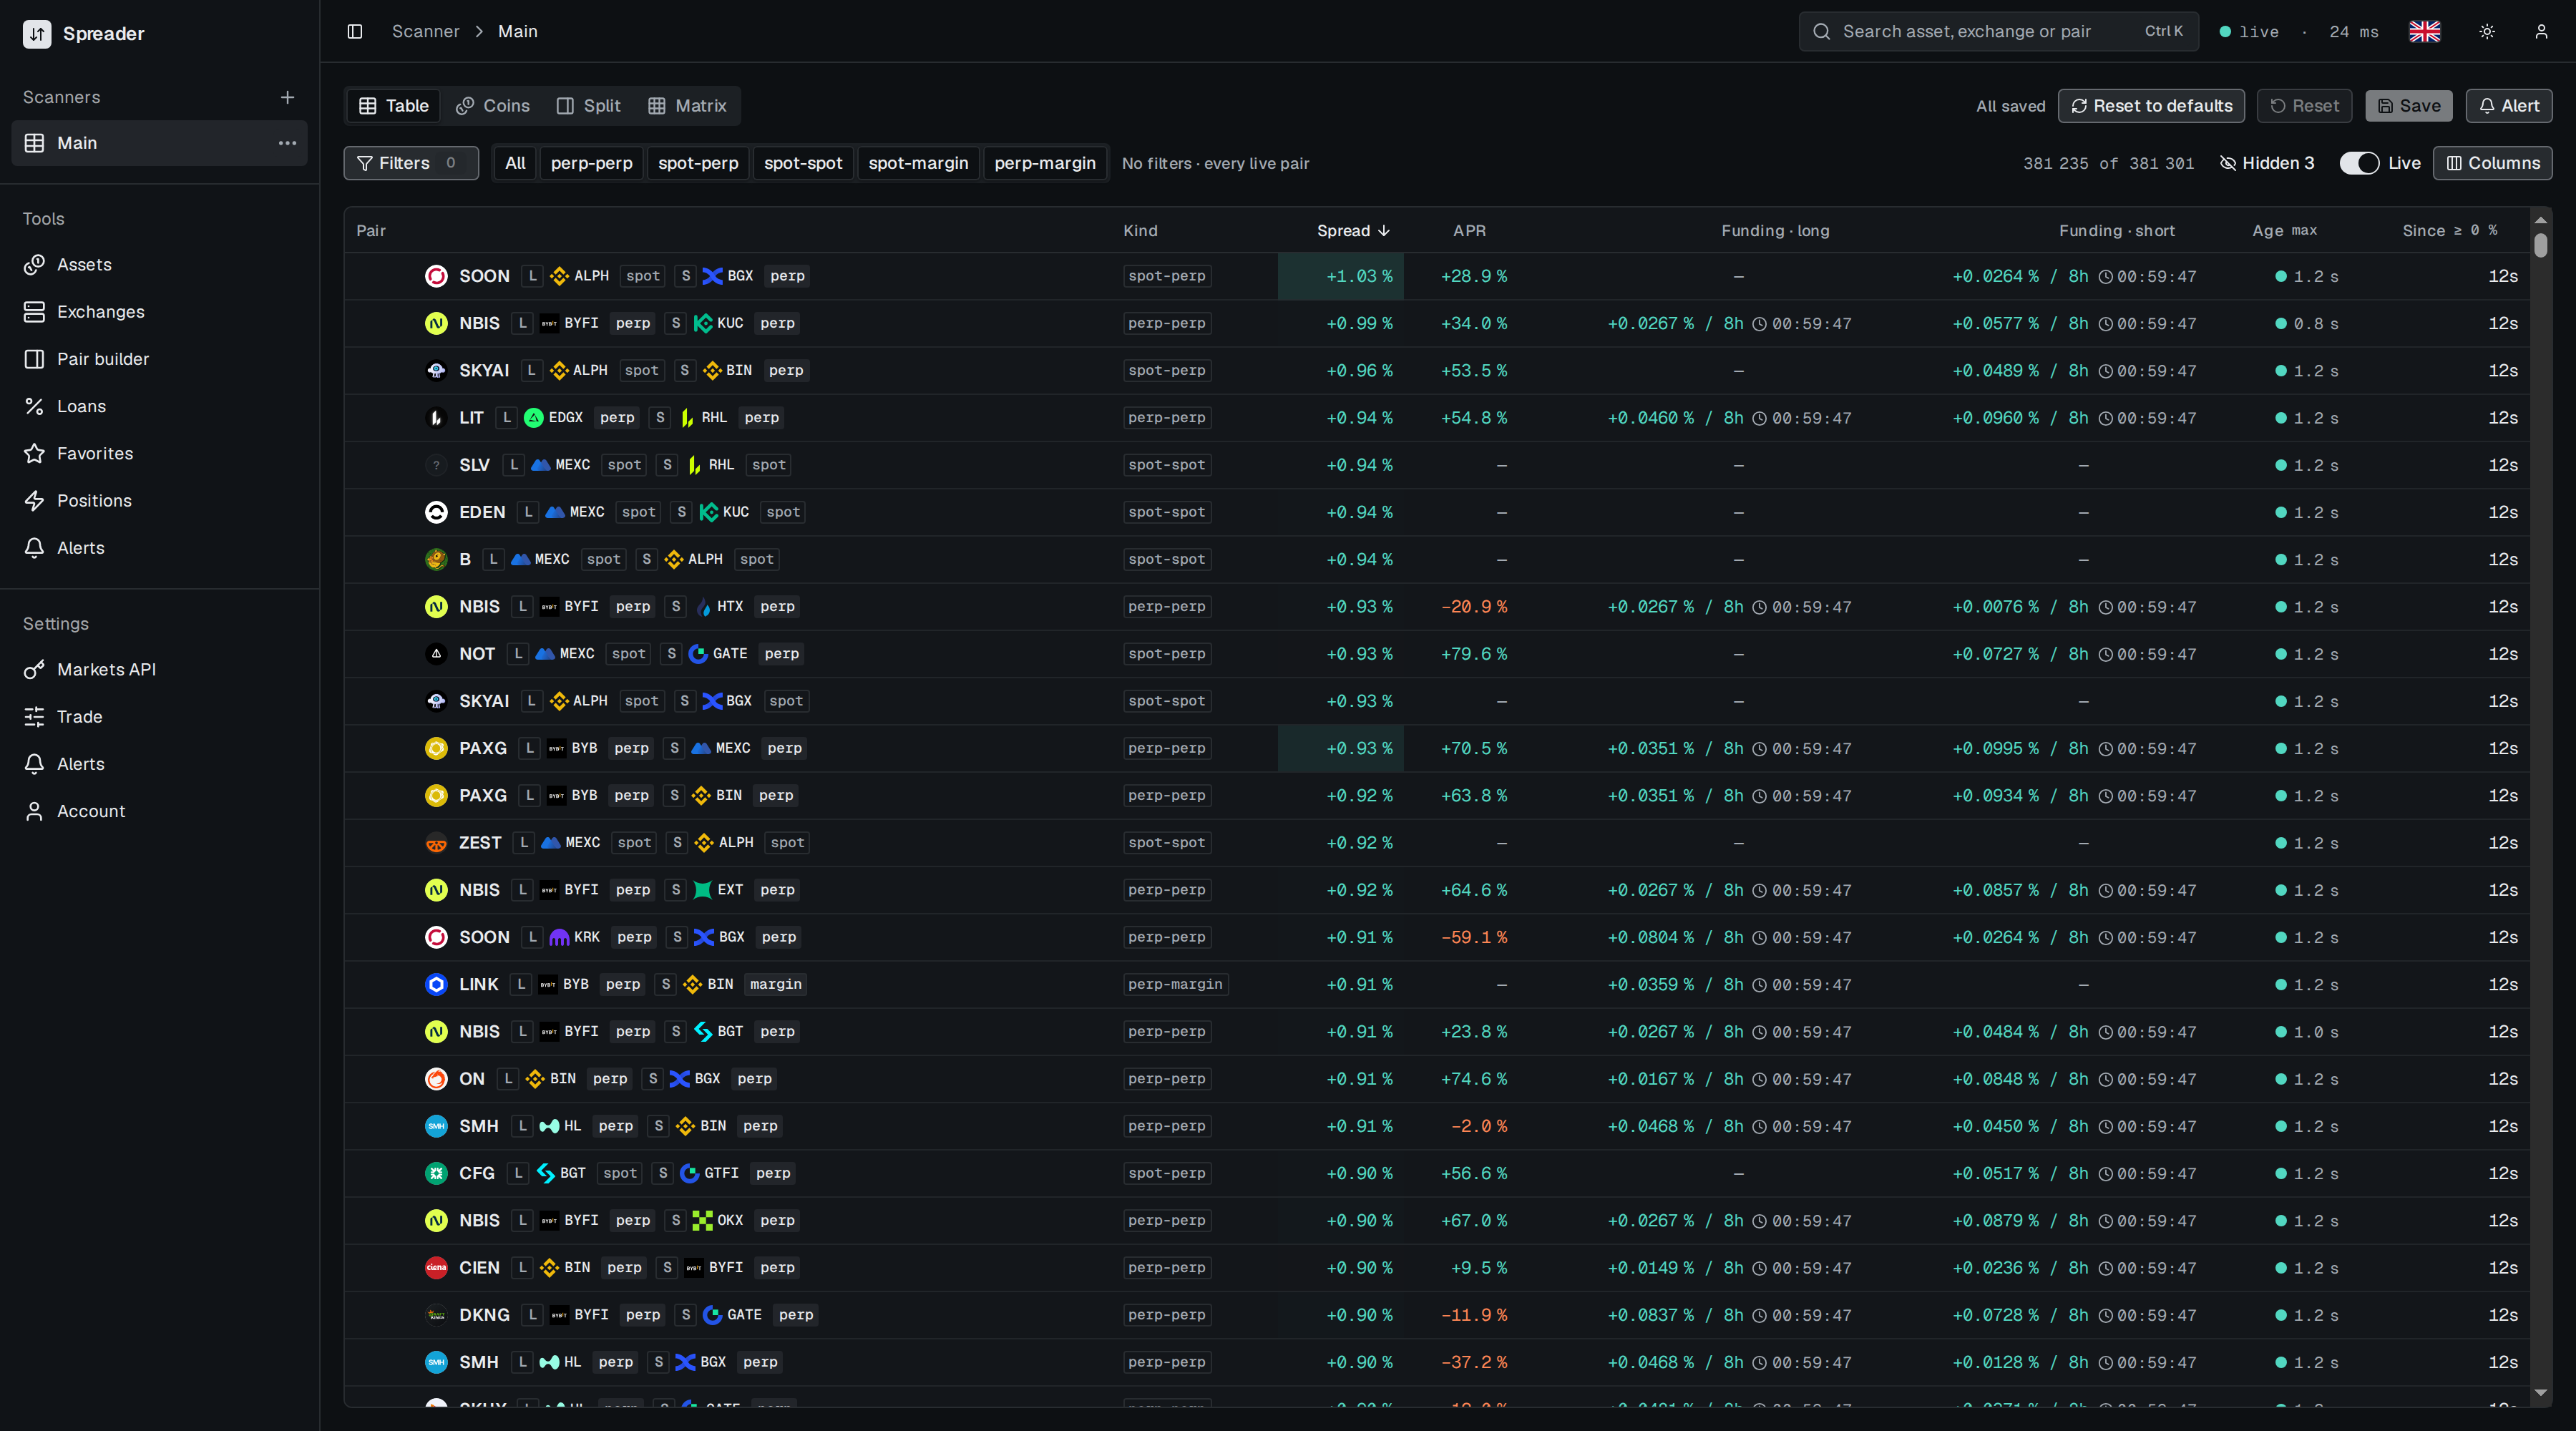The image size is (2576, 1431).
Task: Open Markets API settings
Action: coord(160,670)
